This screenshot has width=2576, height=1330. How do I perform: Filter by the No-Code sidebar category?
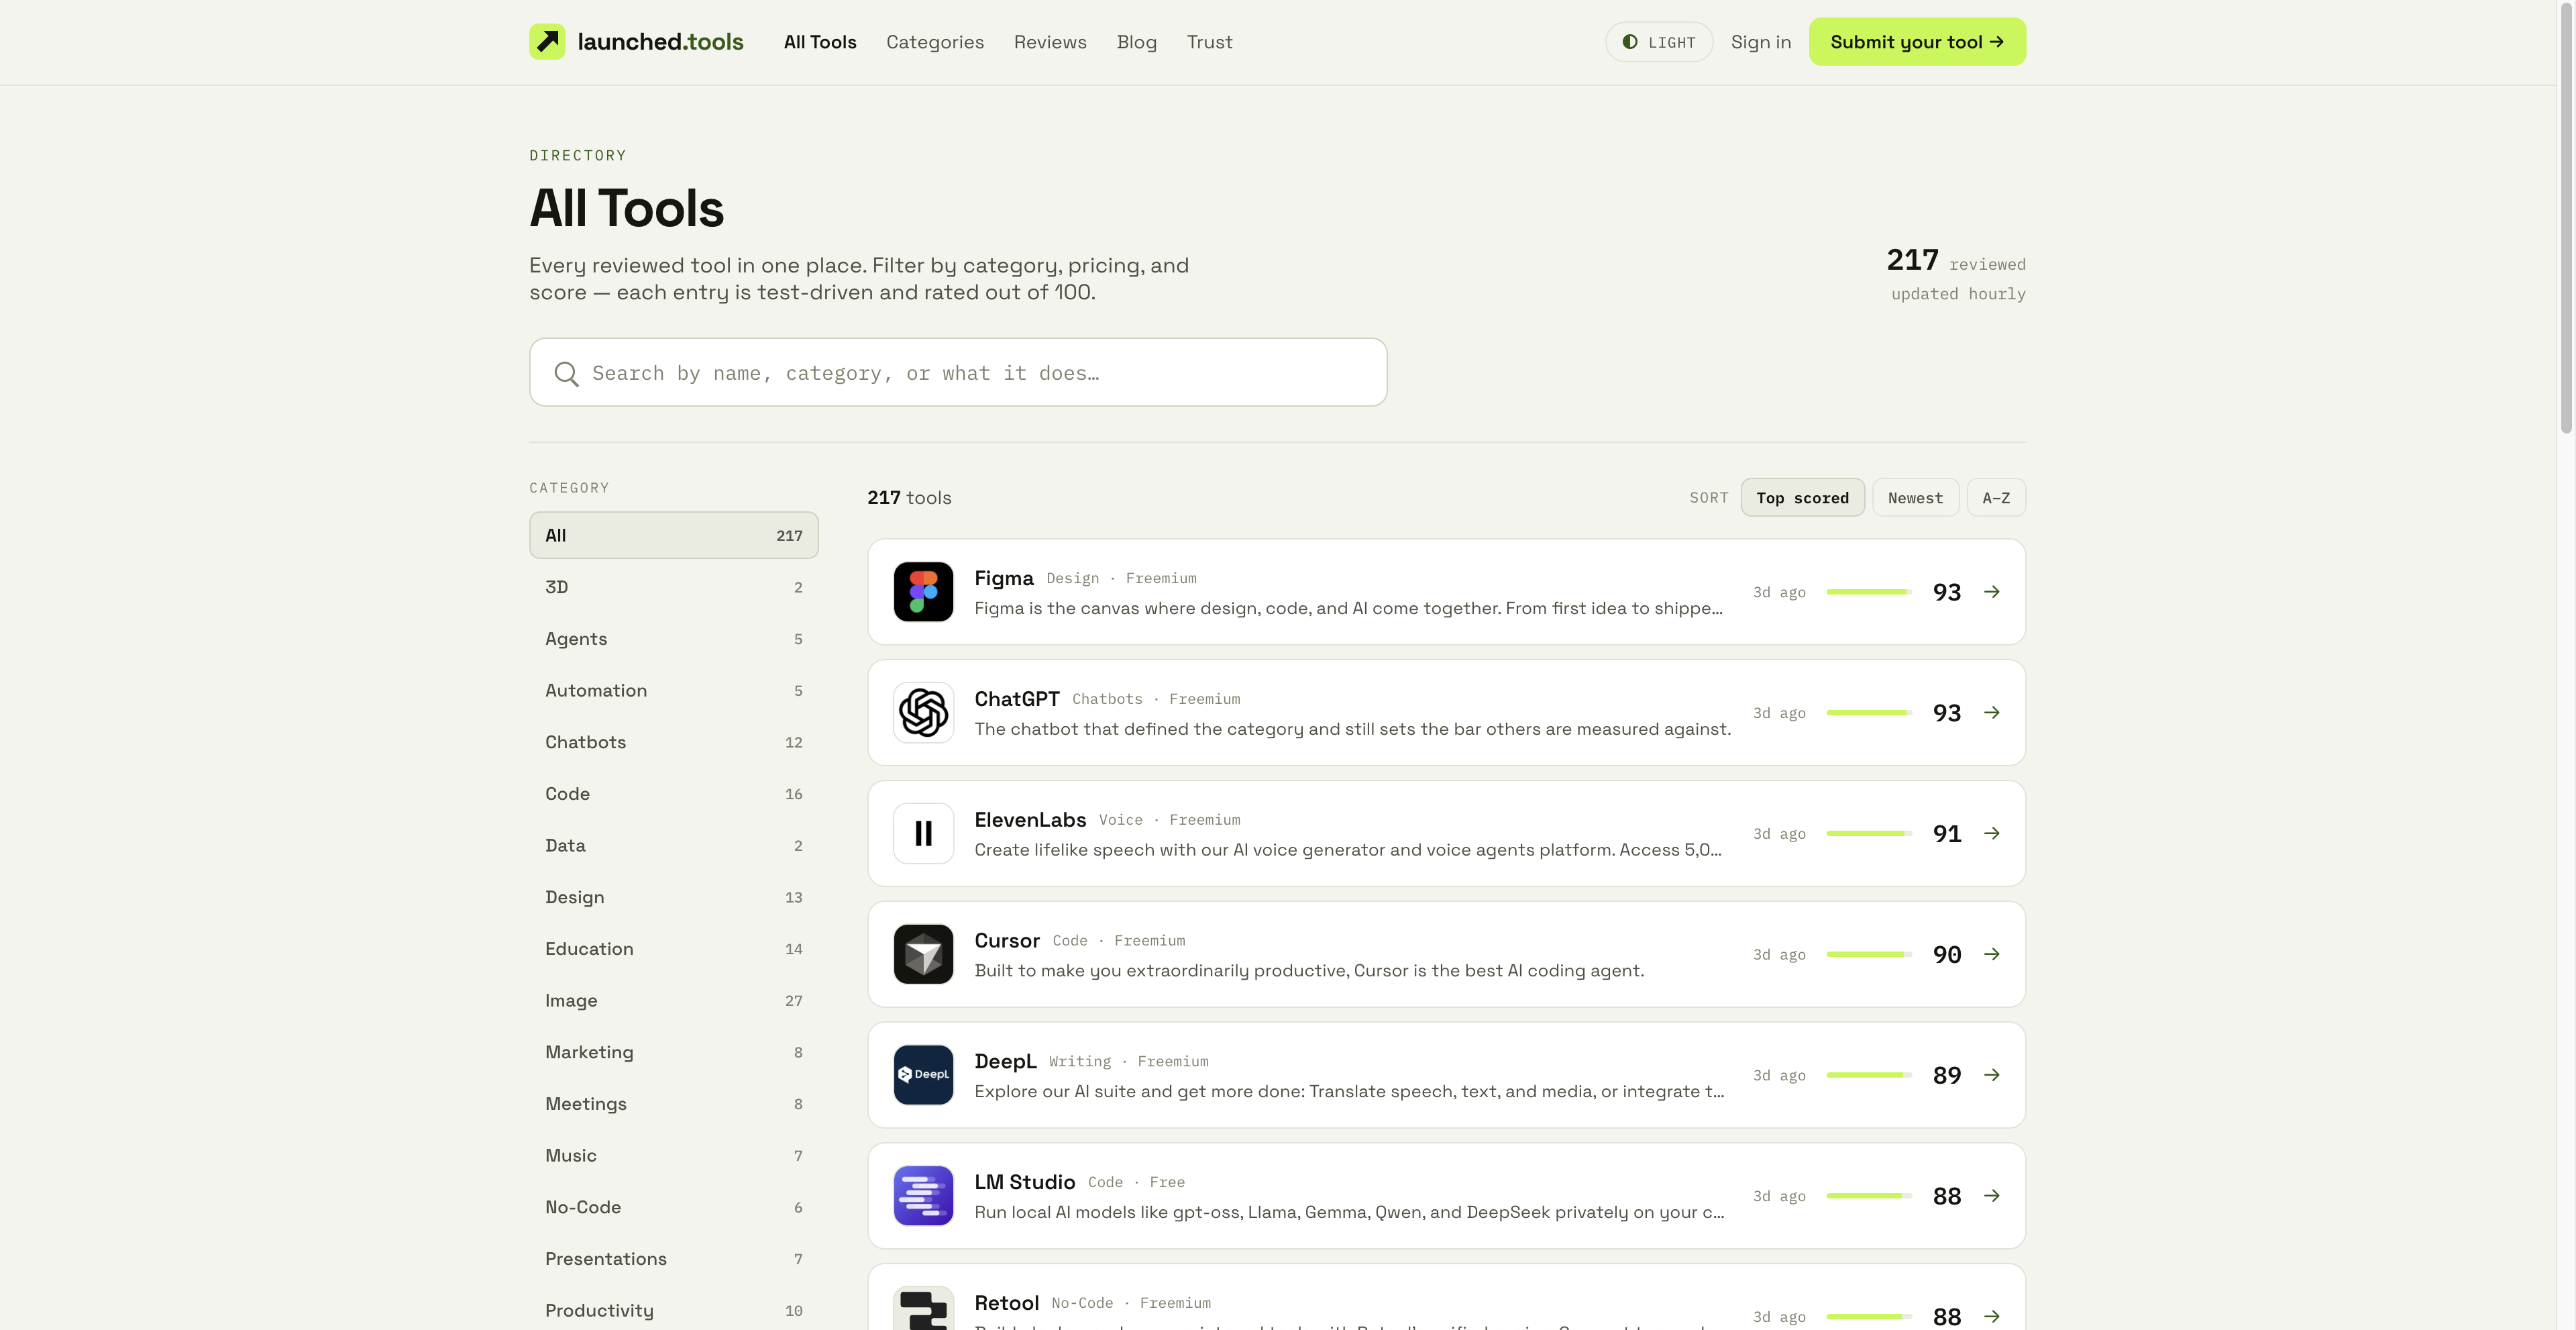coord(674,1207)
